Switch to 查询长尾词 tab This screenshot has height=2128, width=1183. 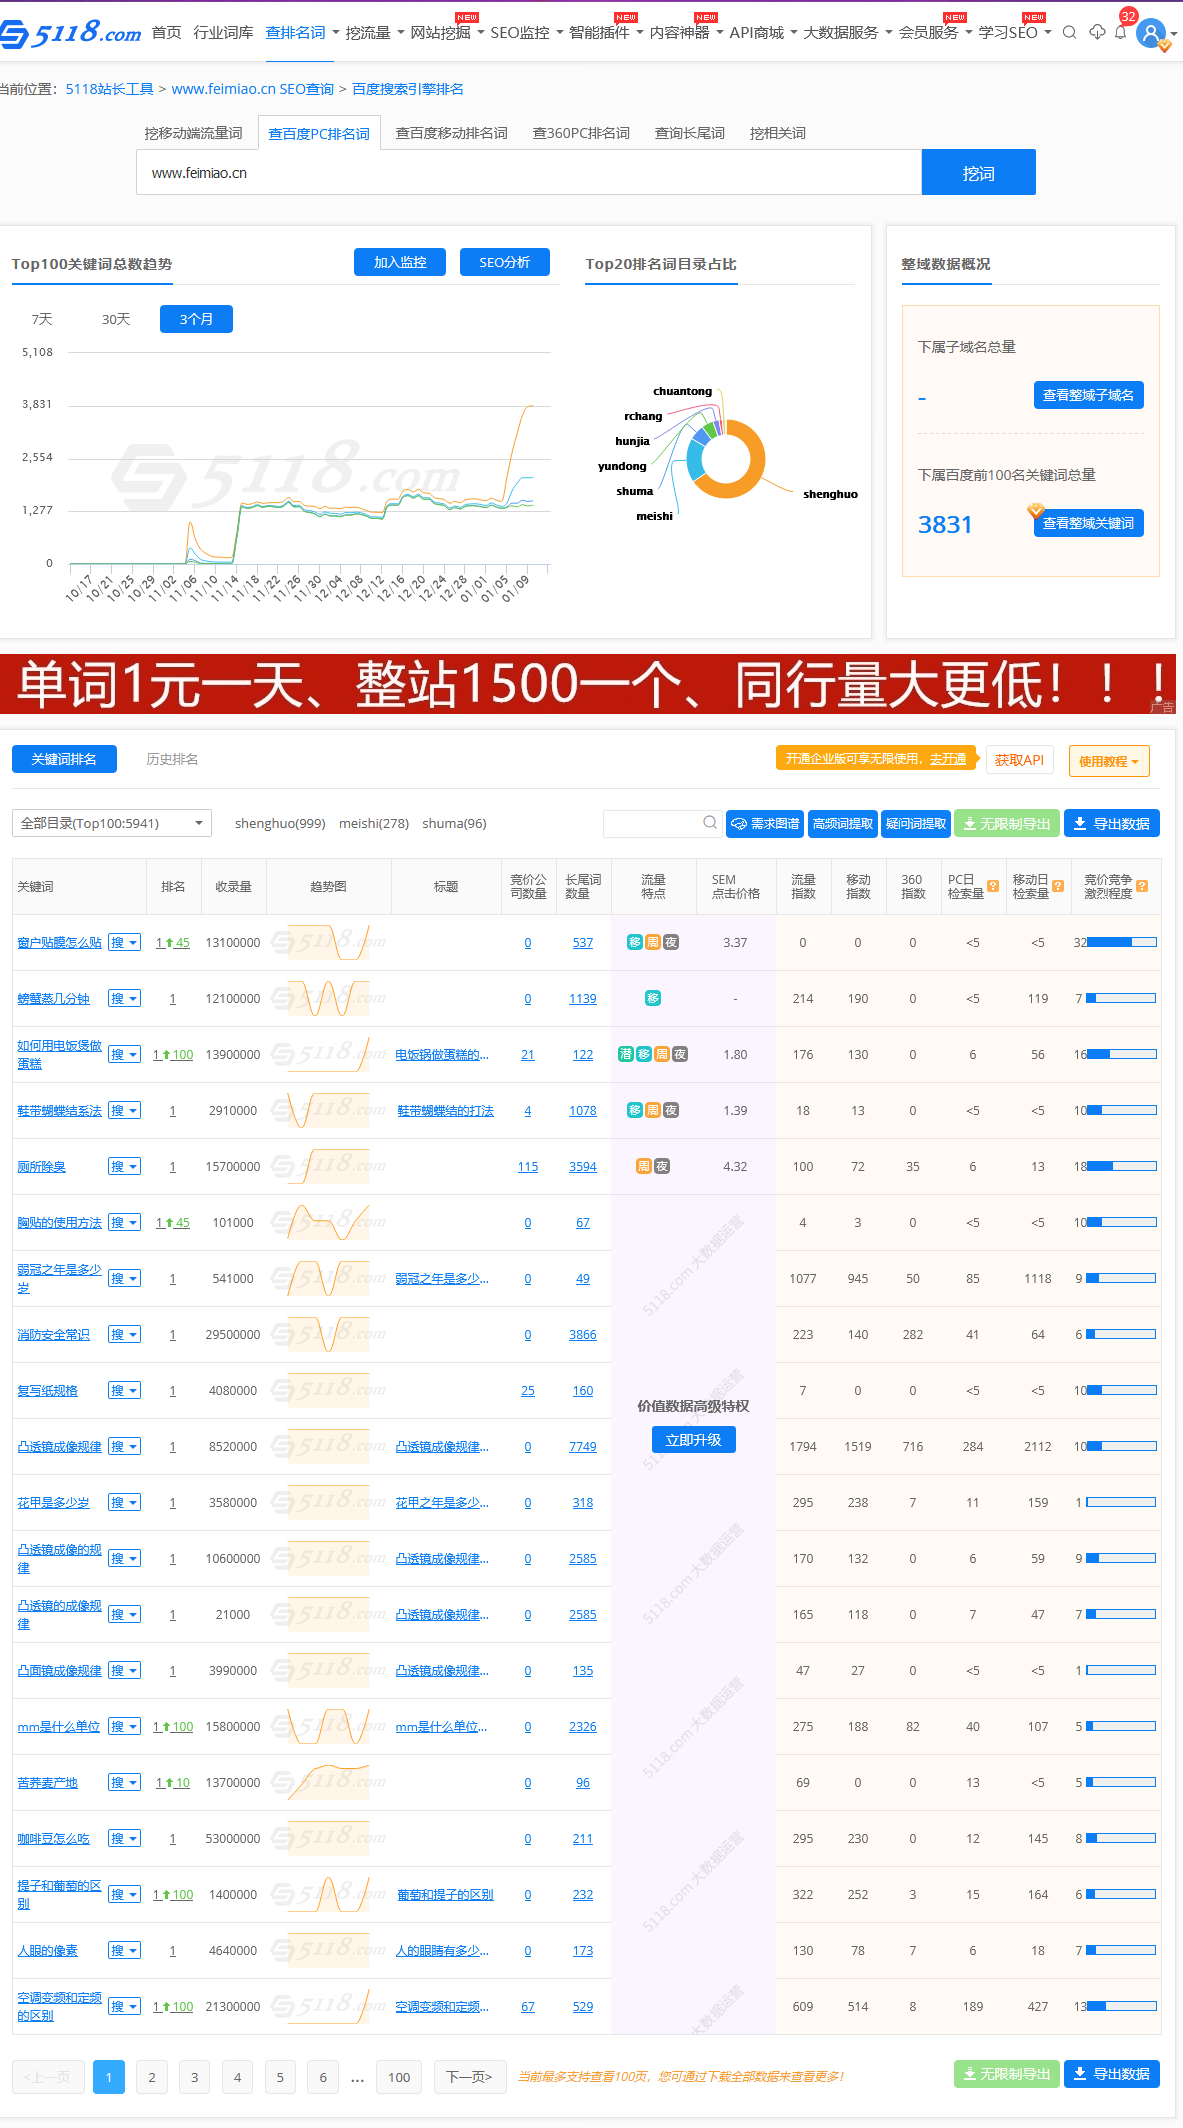tap(690, 133)
